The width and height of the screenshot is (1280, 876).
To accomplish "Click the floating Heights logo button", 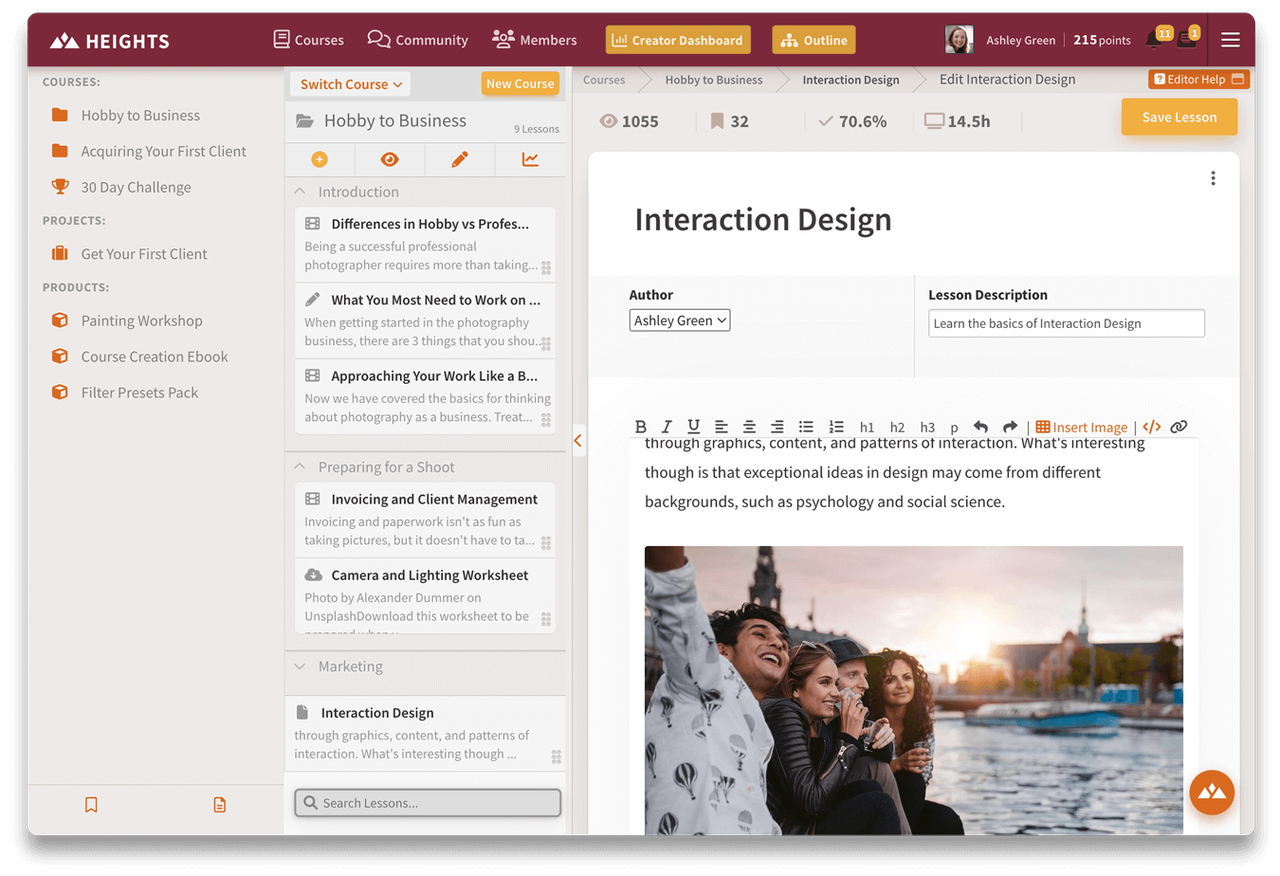I will [x=1212, y=792].
